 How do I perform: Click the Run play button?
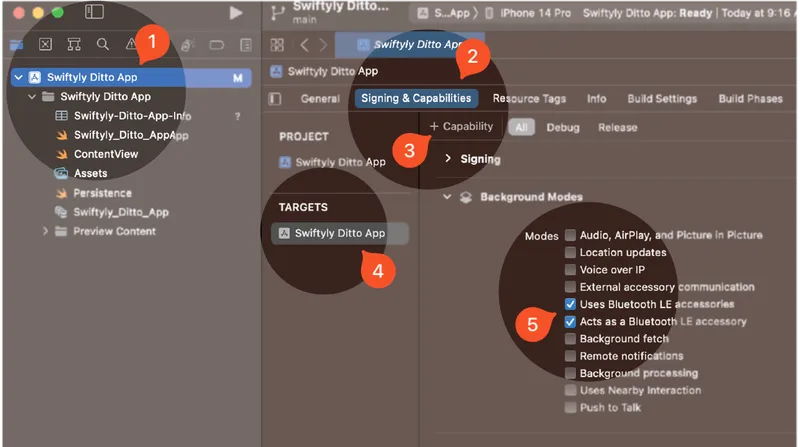point(235,13)
